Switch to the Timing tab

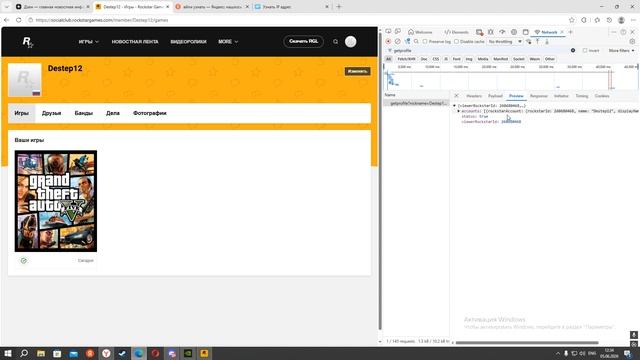coord(582,96)
